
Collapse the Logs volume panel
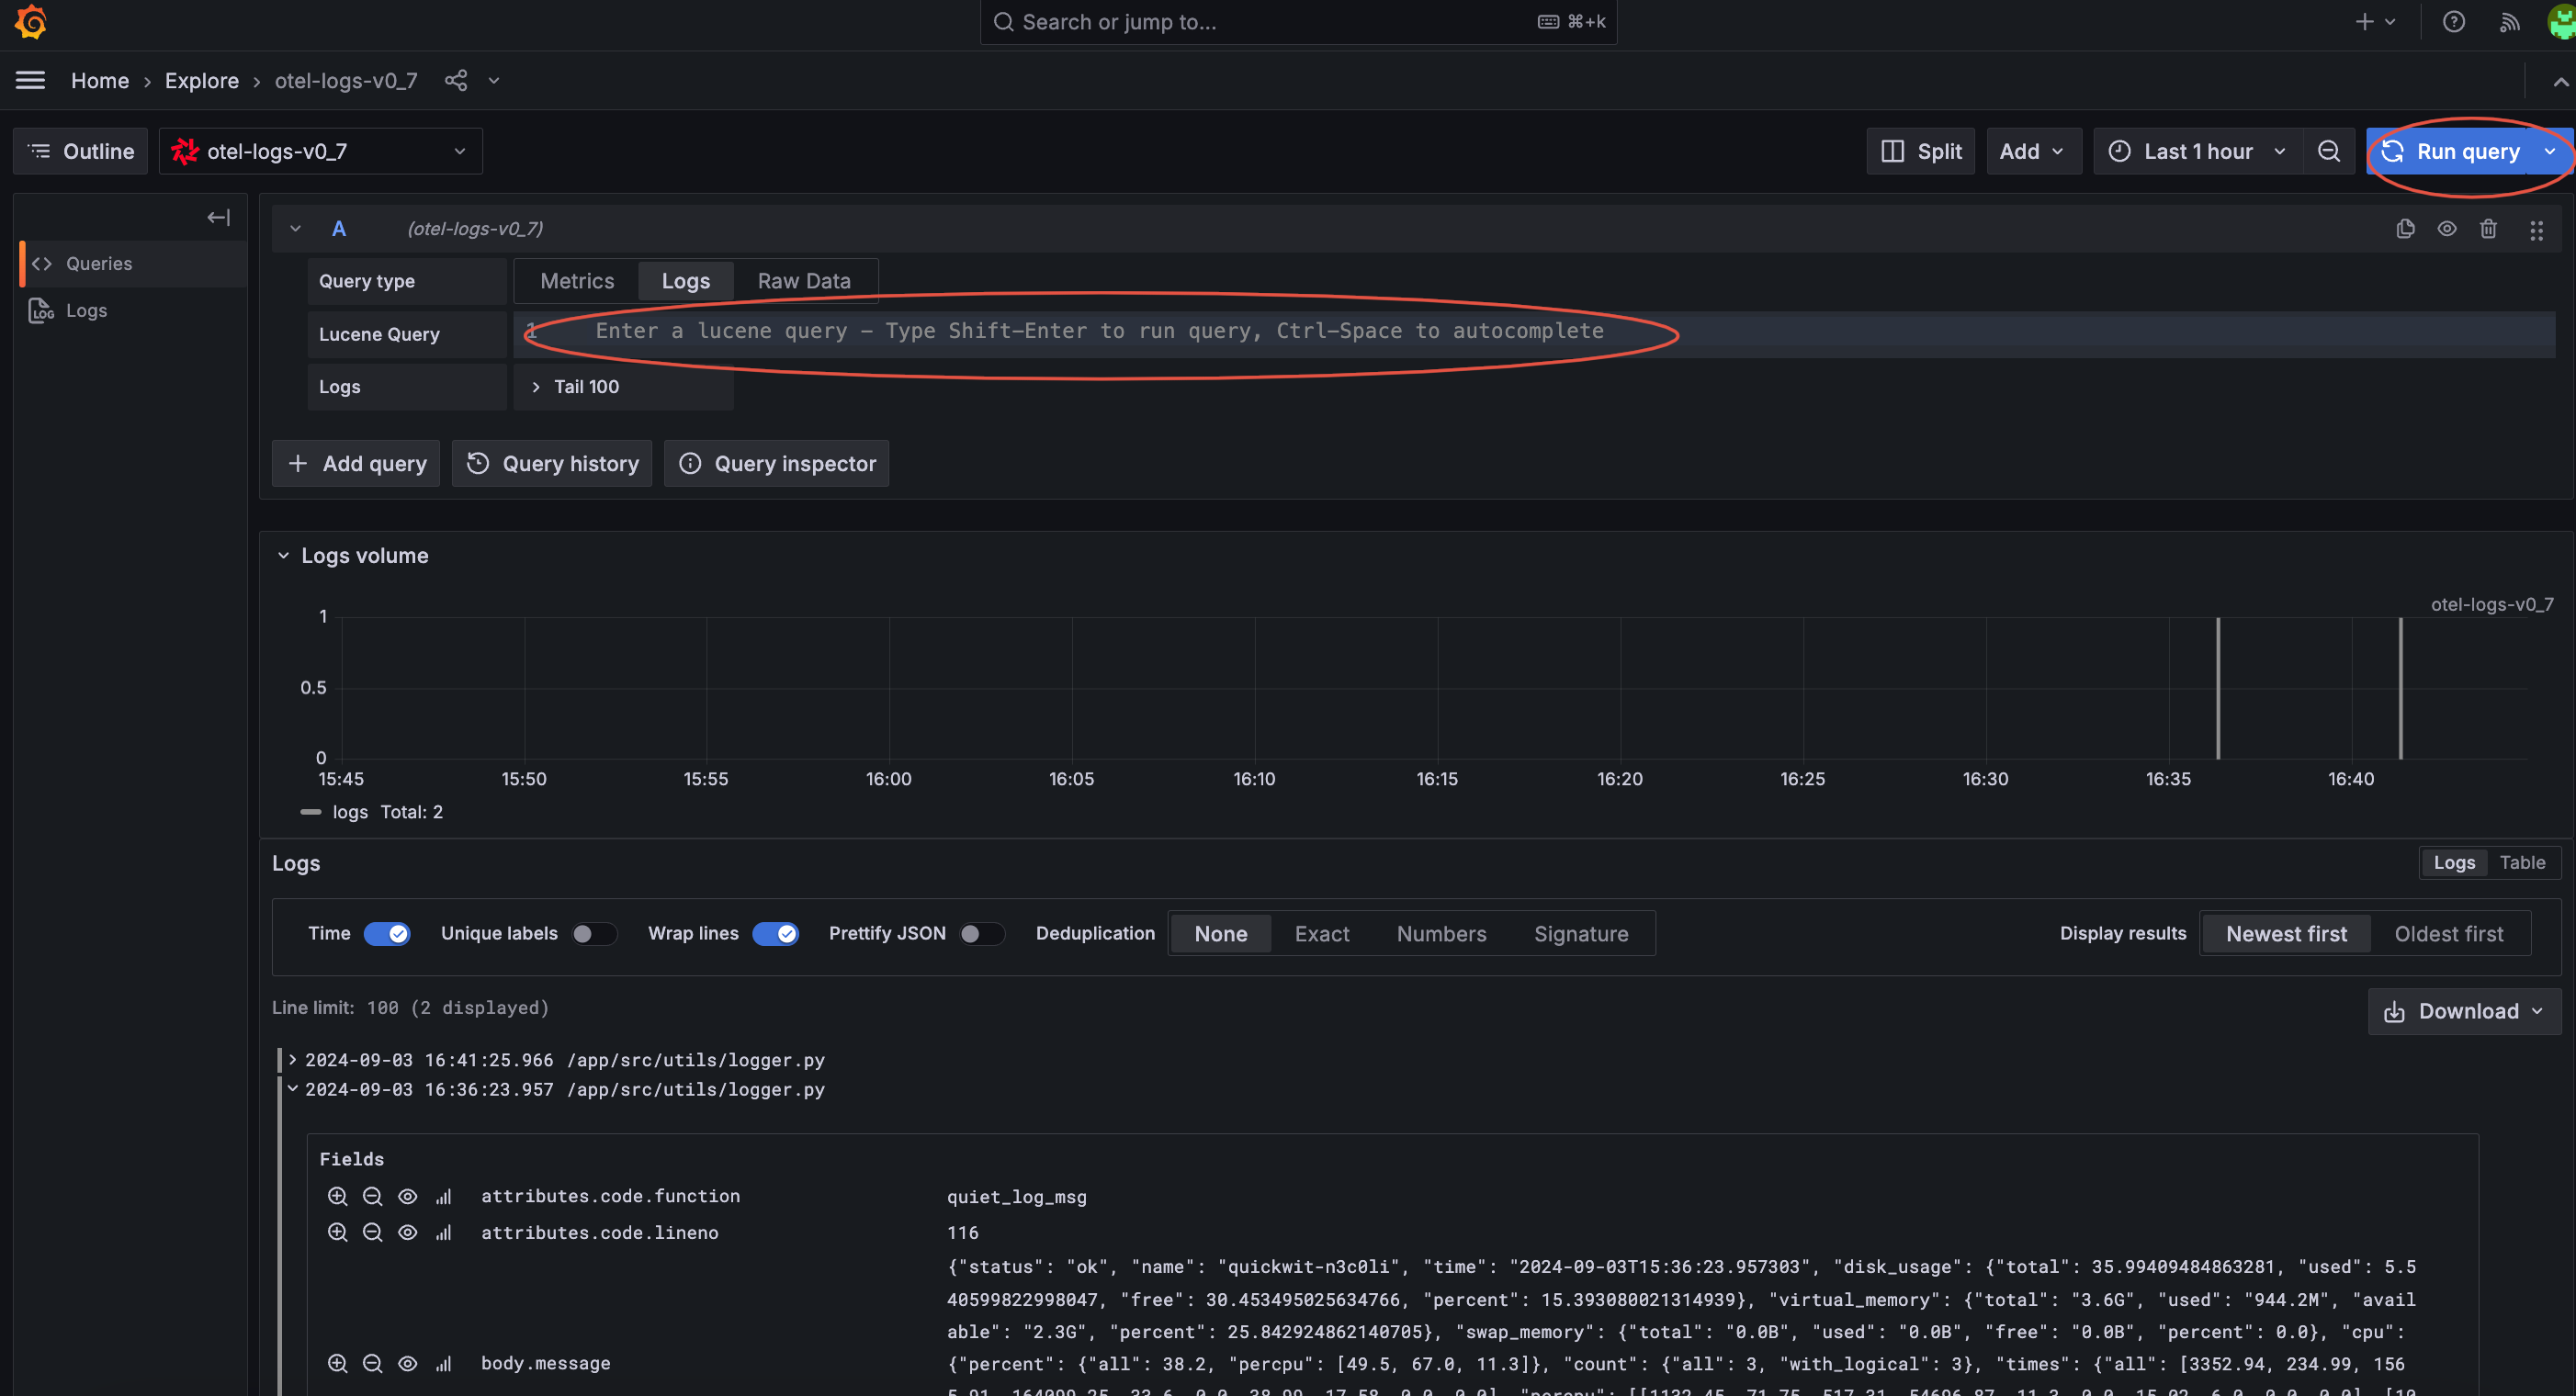[283, 555]
